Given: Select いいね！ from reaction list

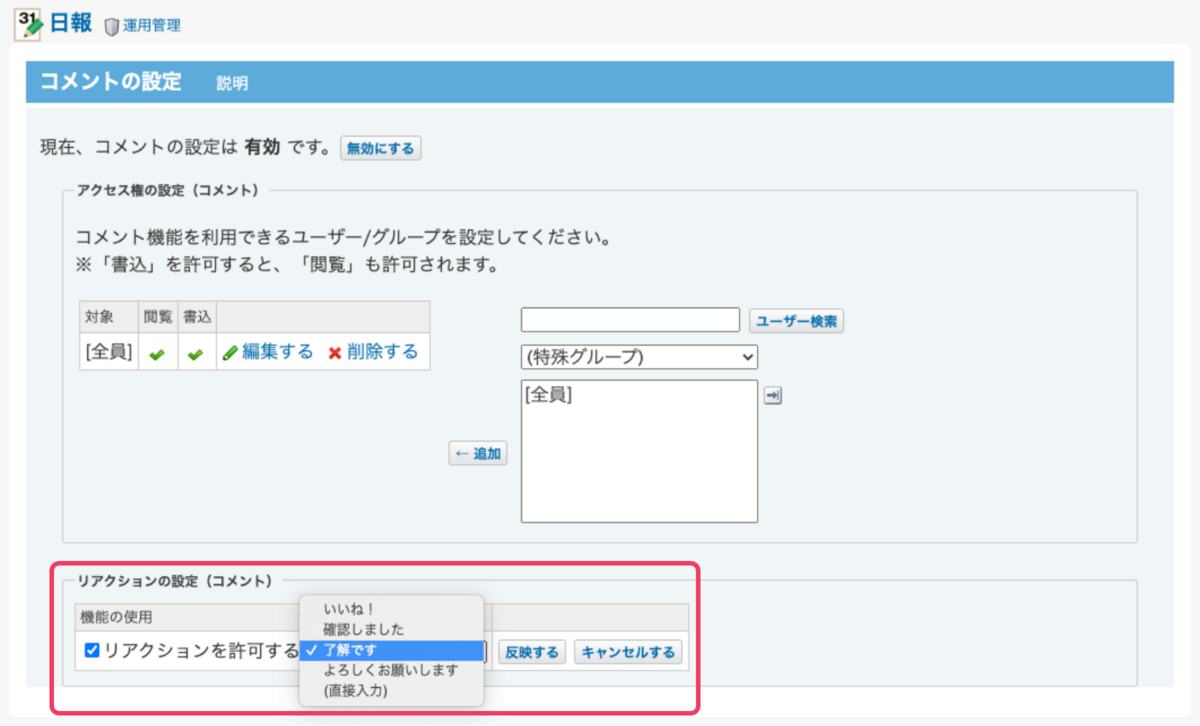Looking at the screenshot, I should (x=391, y=609).
